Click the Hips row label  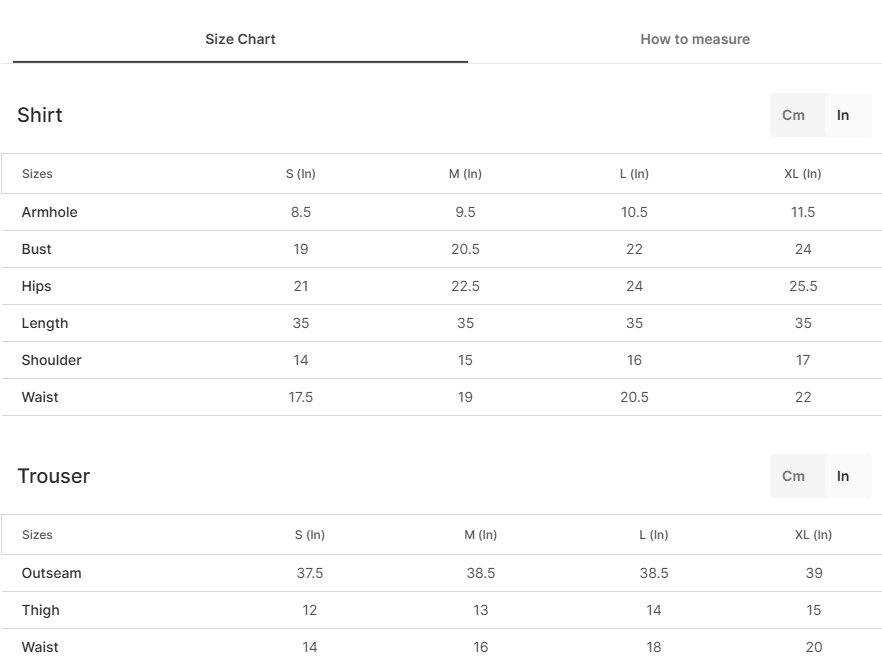click(x=37, y=286)
